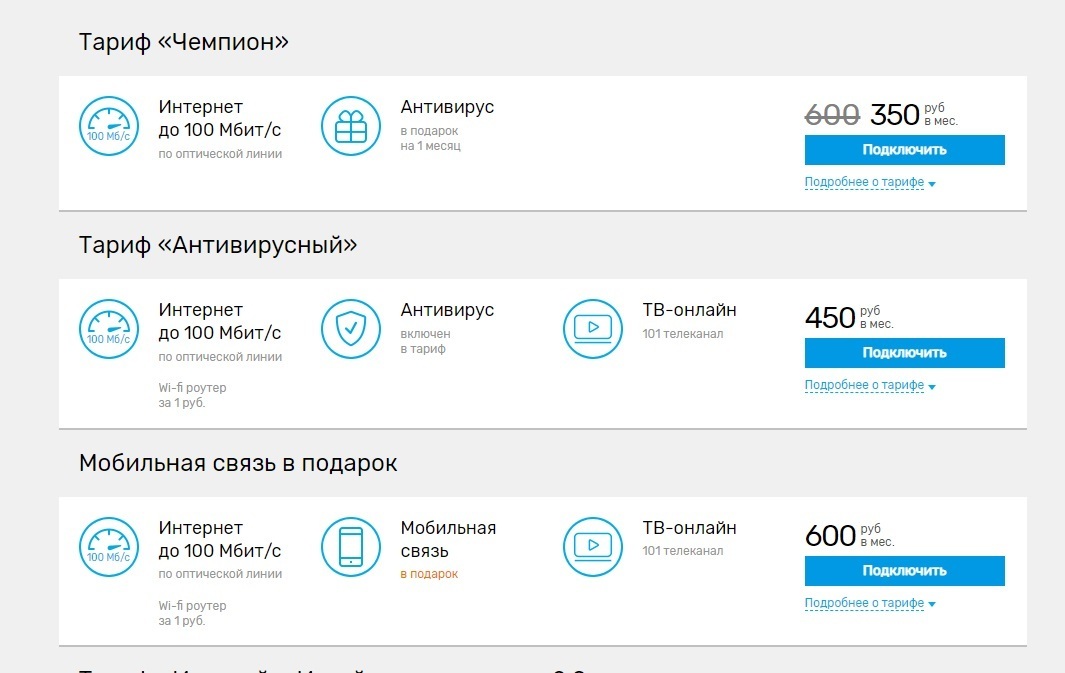The height and width of the screenshot is (673, 1065).
Task: Click the shield checkmark antivirus icon
Action: tap(351, 328)
